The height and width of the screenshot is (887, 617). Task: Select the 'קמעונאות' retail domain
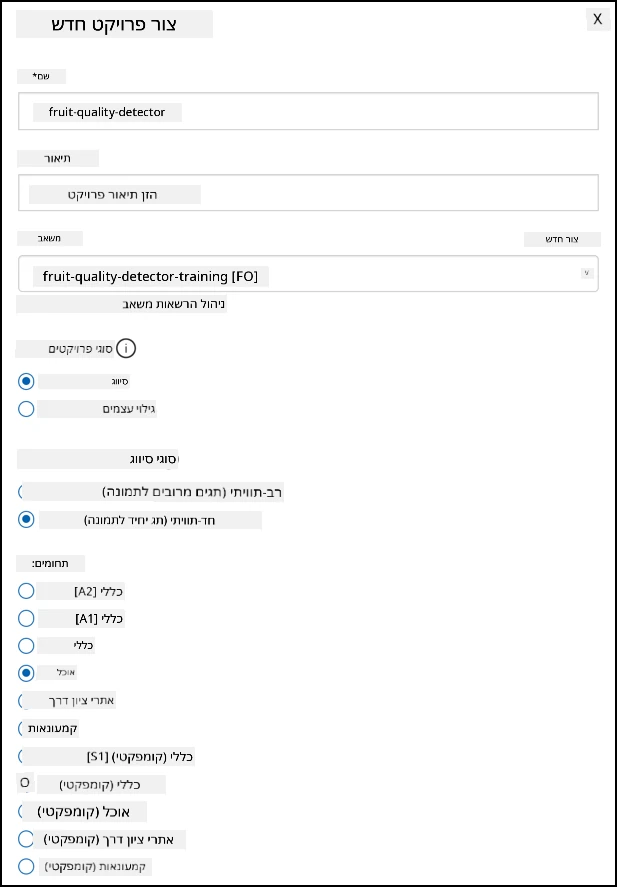21,728
